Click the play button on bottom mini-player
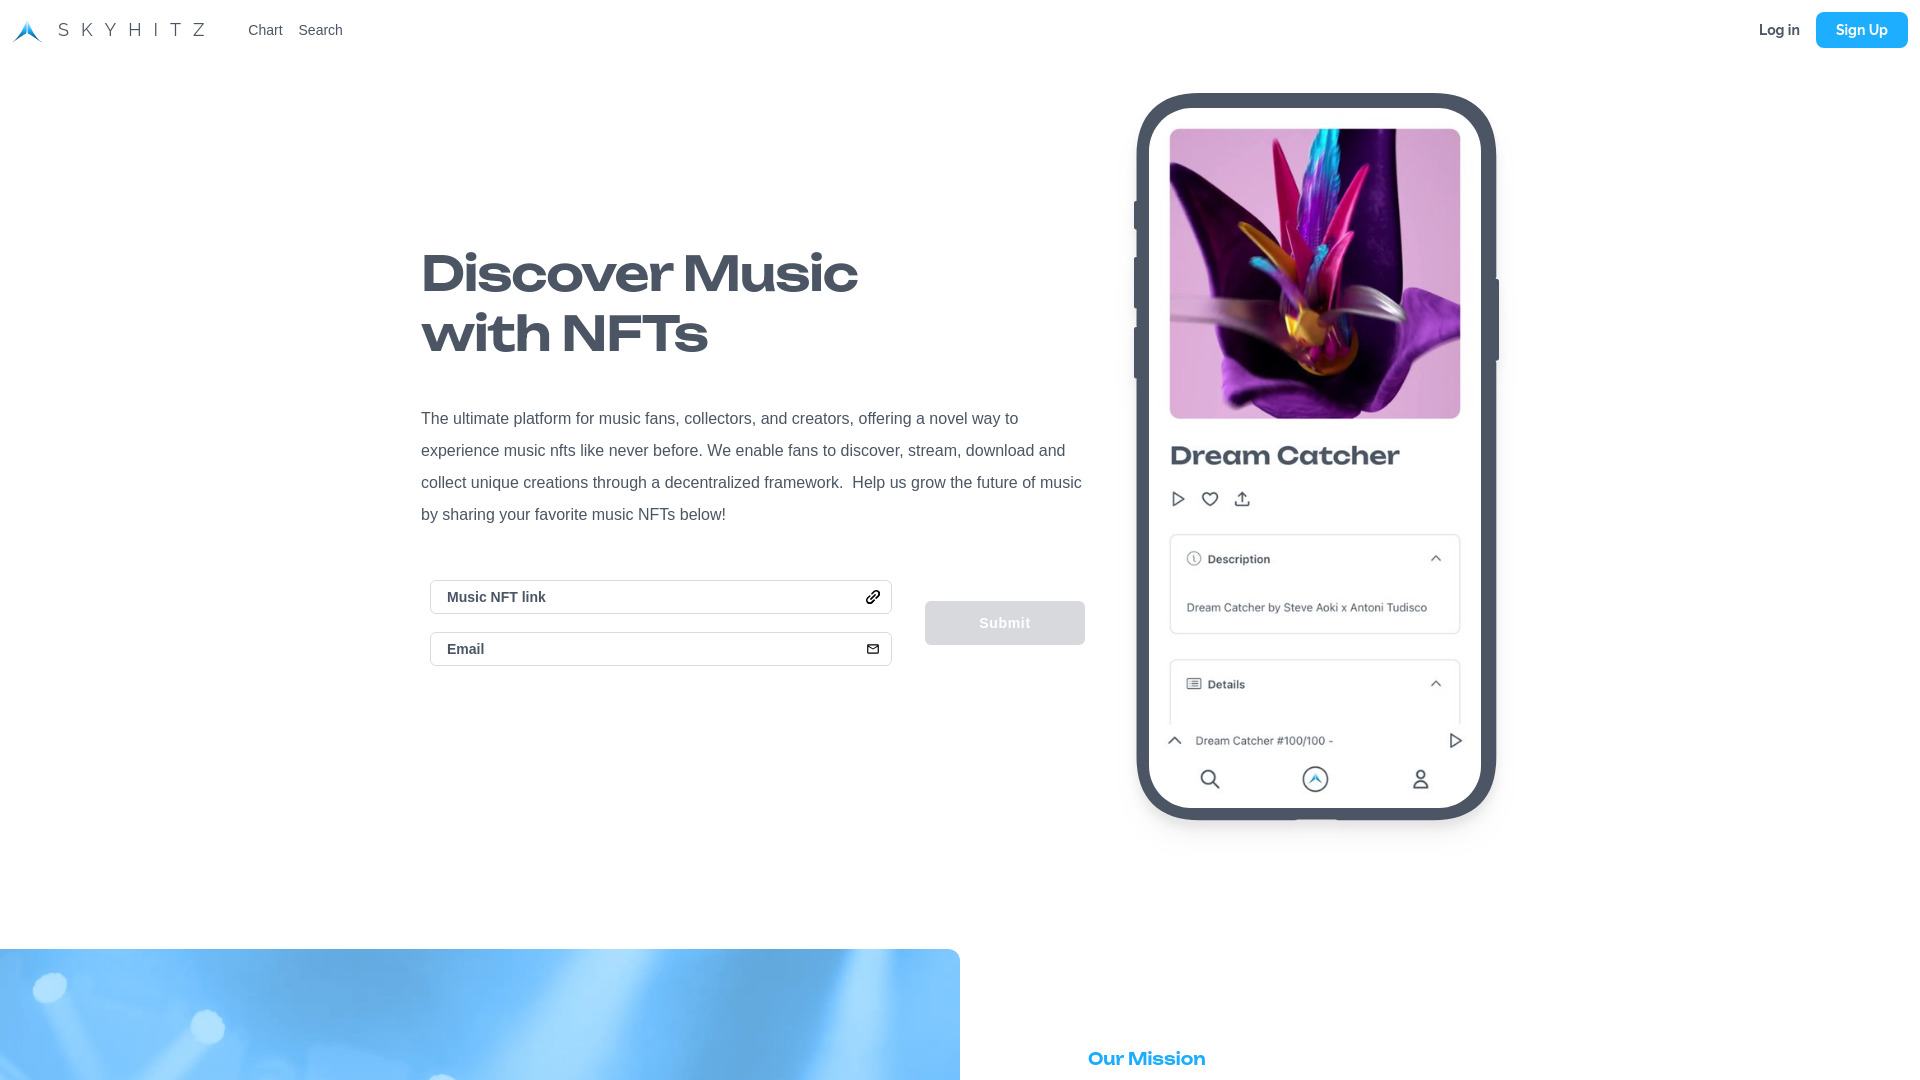The width and height of the screenshot is (1920, 1080). click(x=1456, y=740)
